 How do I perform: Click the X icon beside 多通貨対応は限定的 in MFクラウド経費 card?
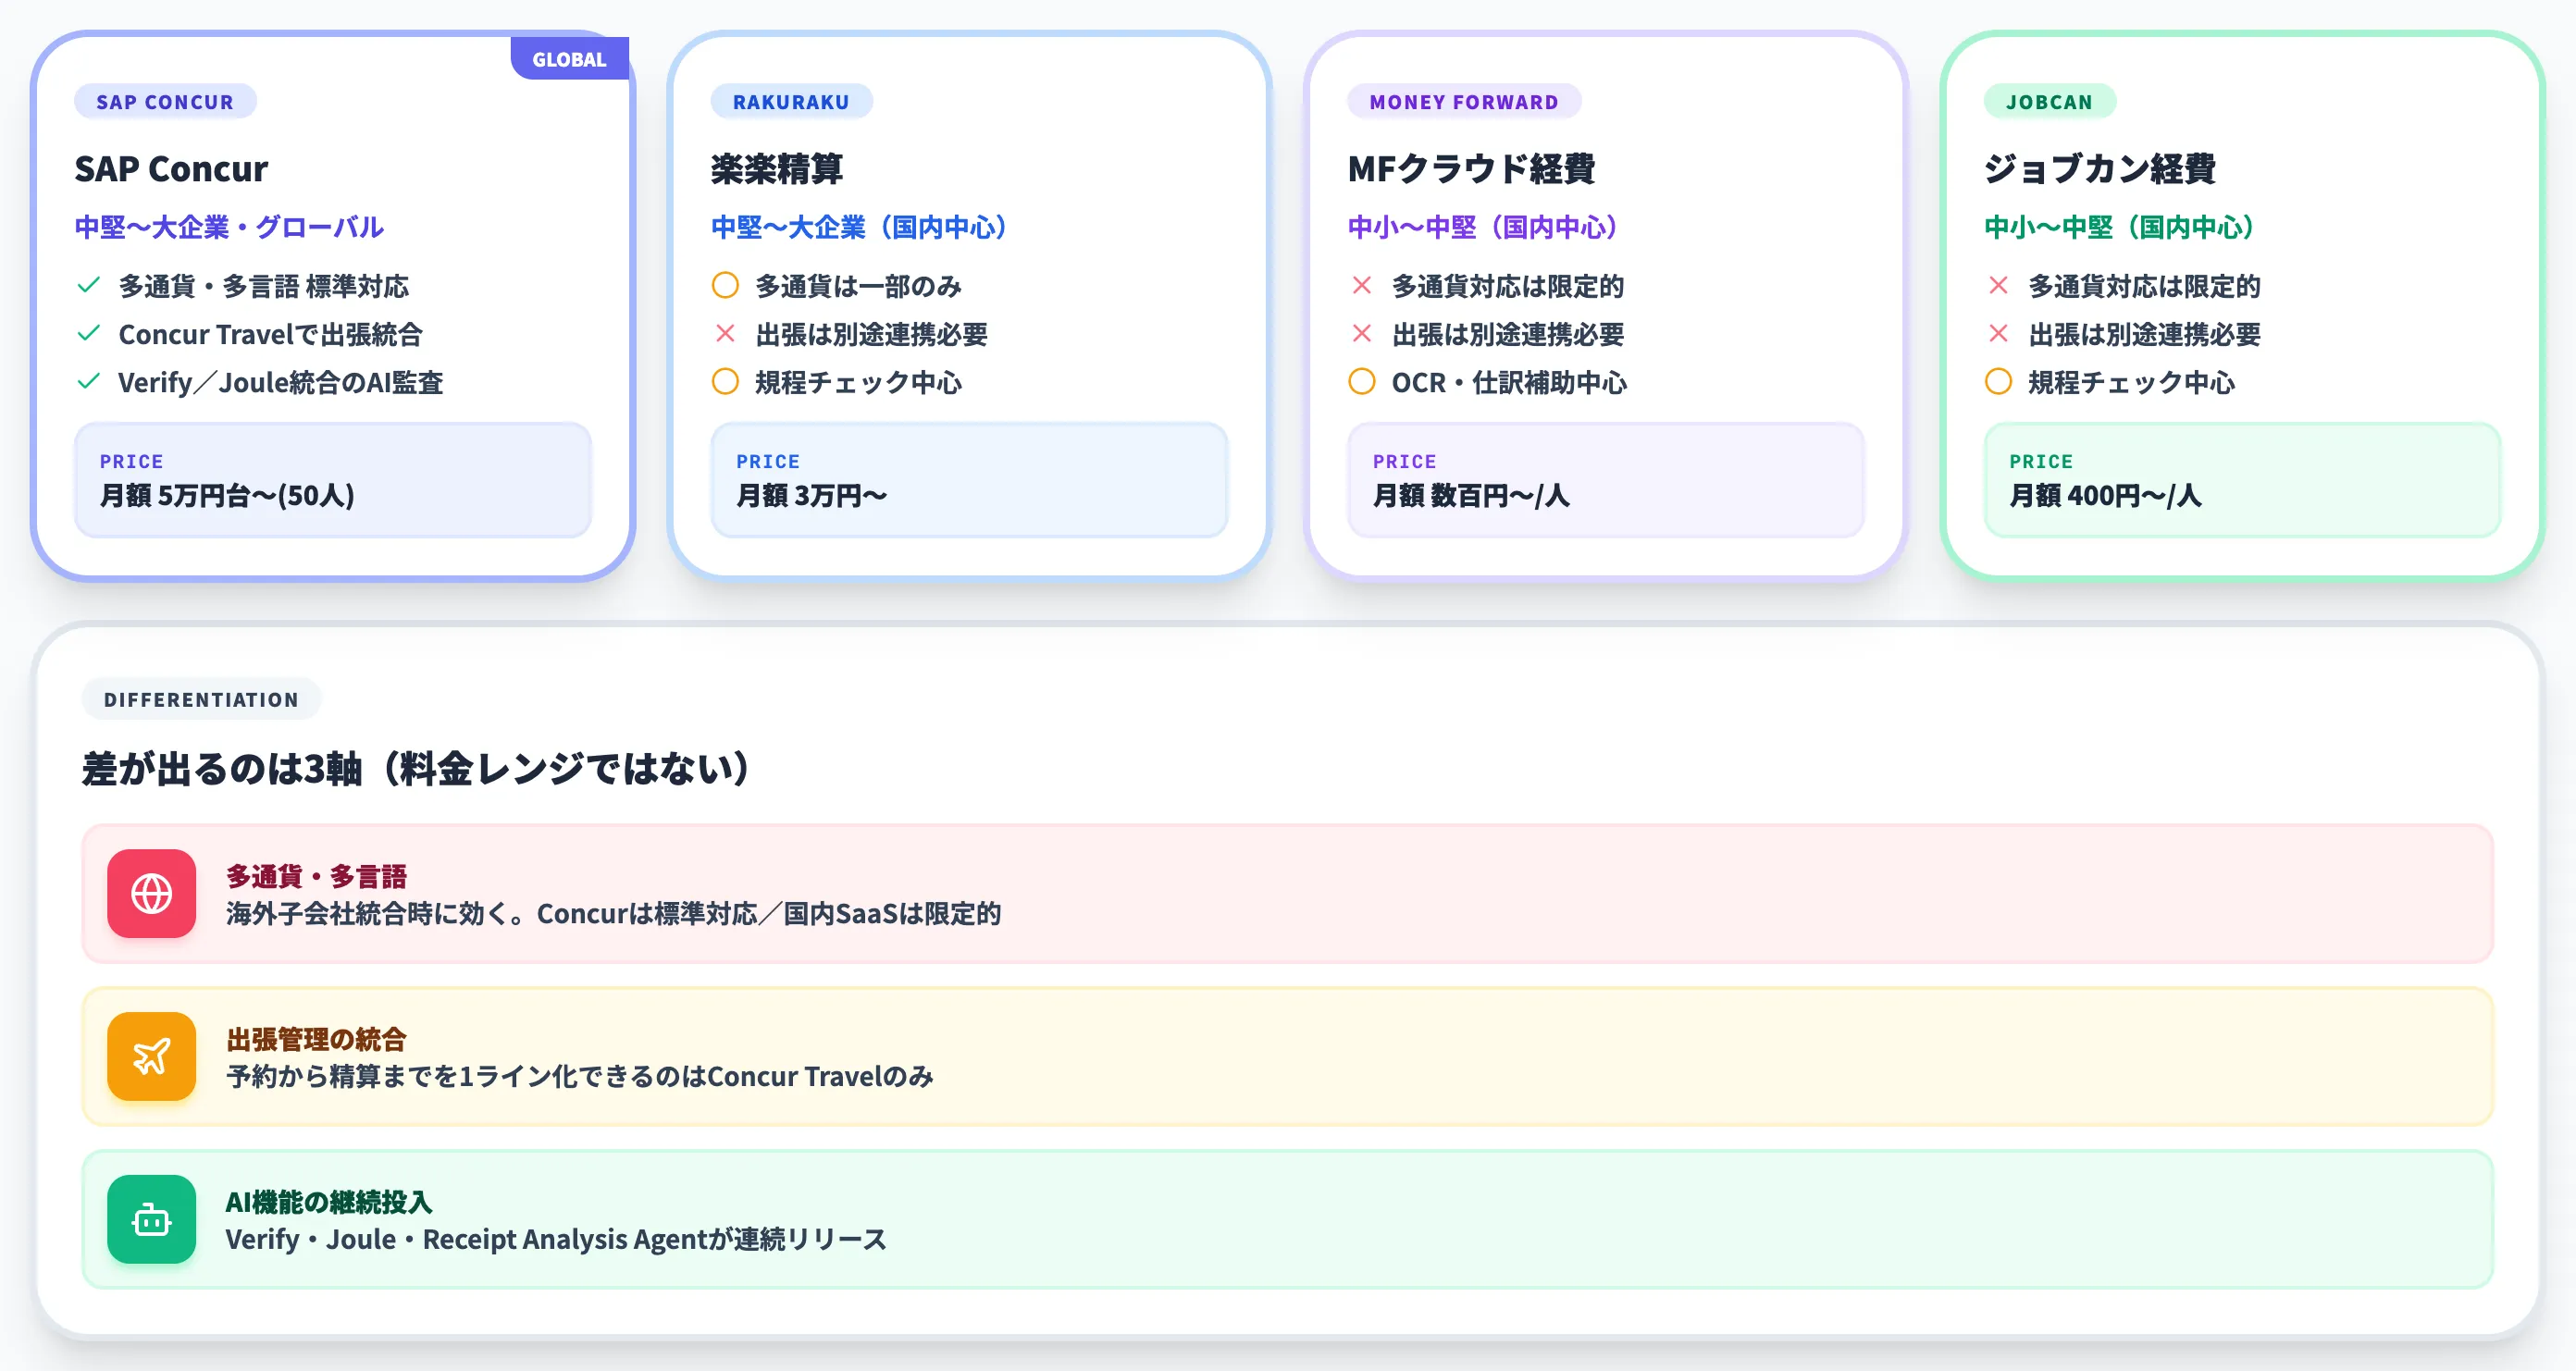(x=1362, y=285)
